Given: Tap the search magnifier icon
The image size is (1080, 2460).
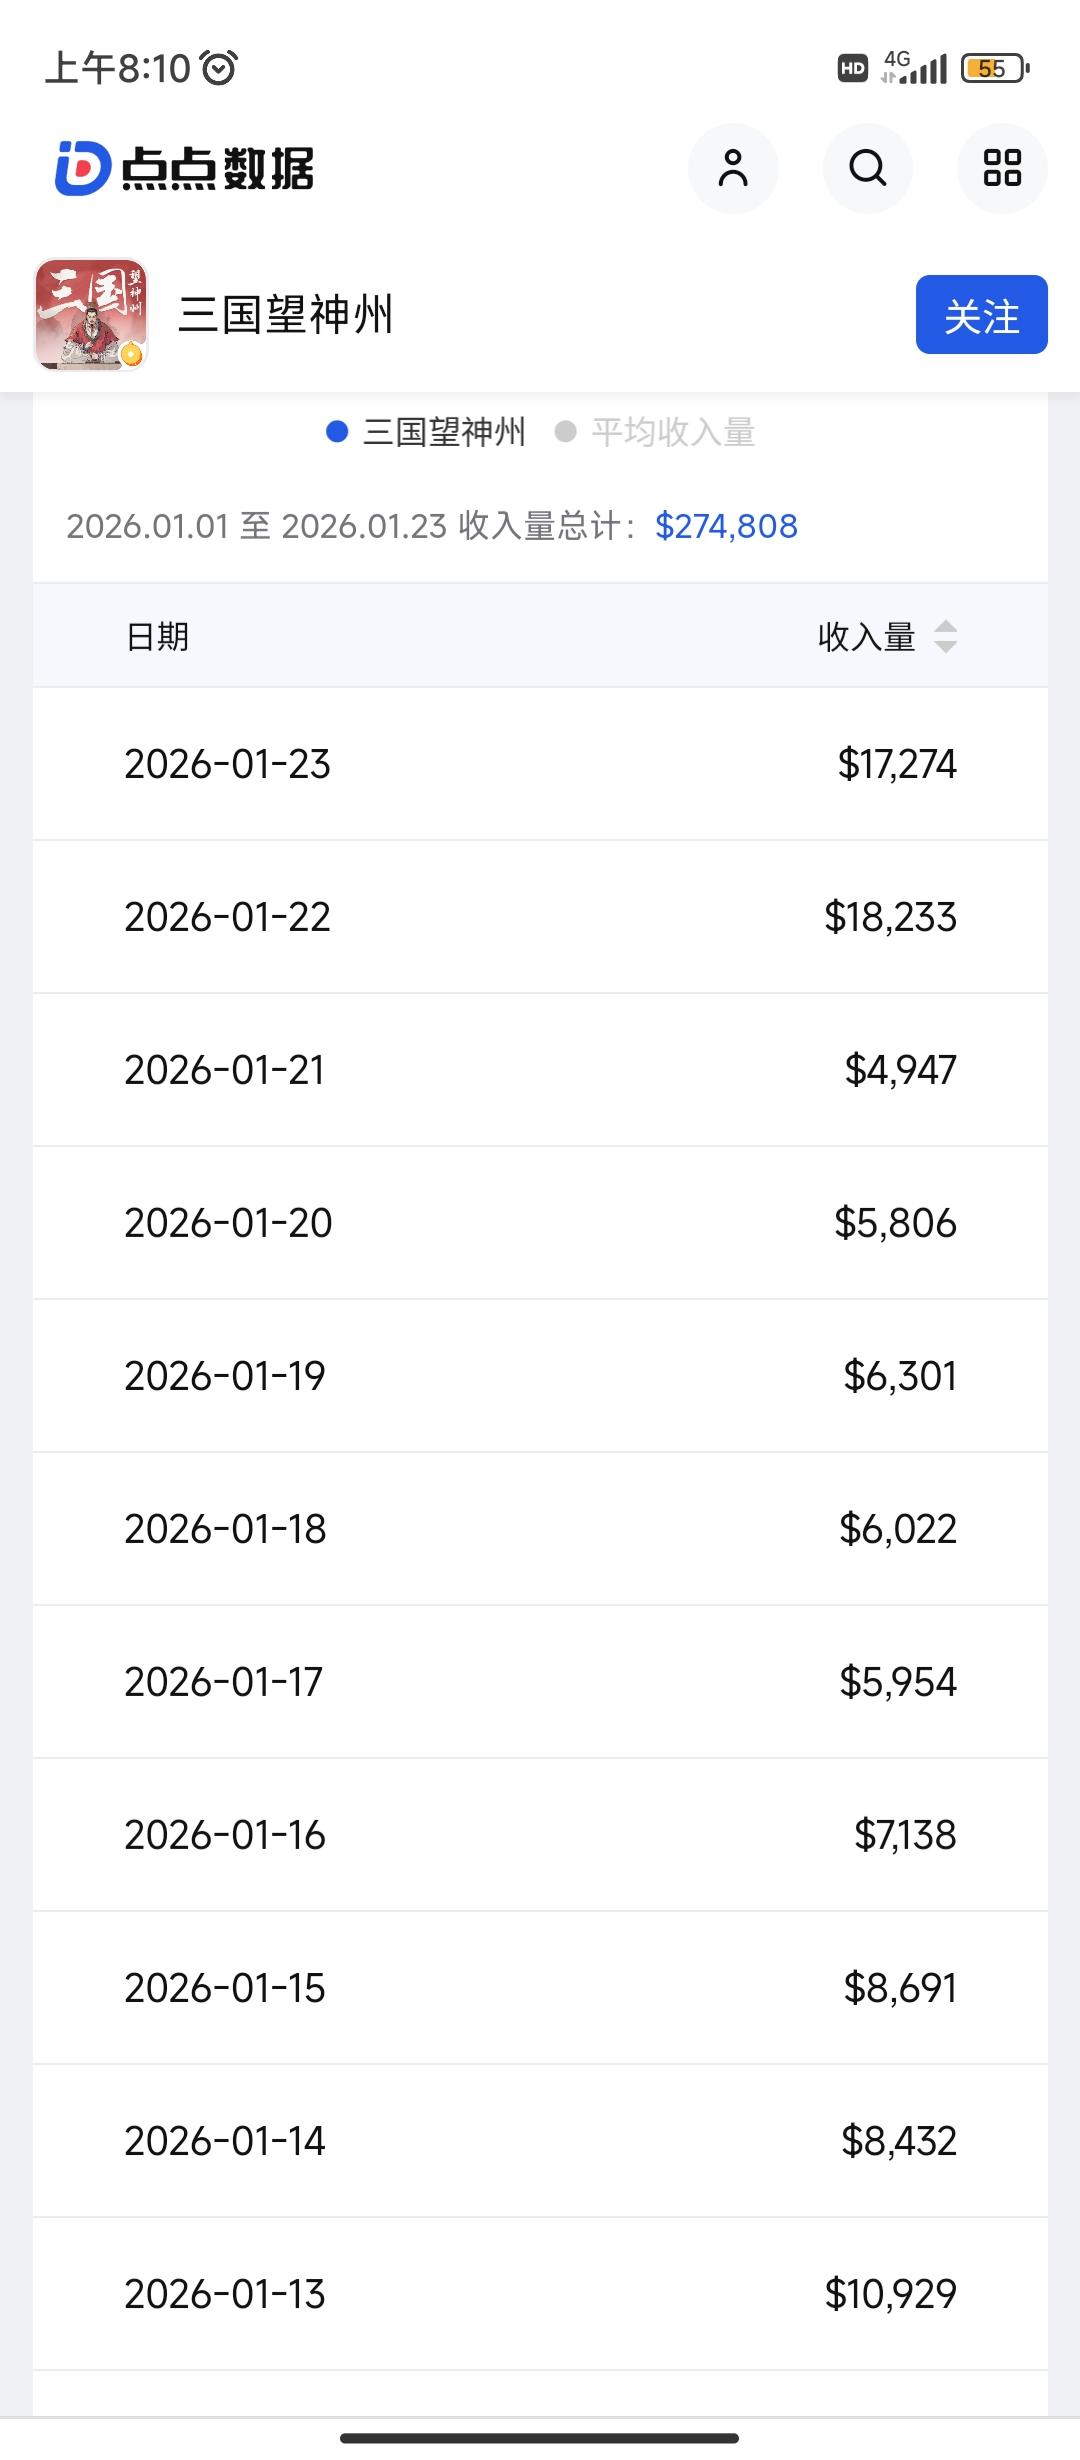Looking at the screenshot, I should click(x=867, y=168).
